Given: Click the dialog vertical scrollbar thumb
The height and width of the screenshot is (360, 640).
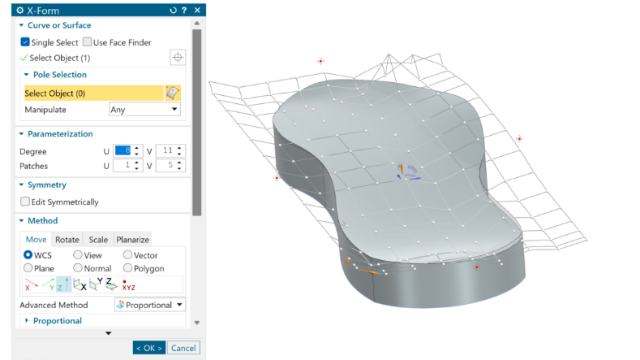Looking at the screenshot, I should tap(197, 122).
